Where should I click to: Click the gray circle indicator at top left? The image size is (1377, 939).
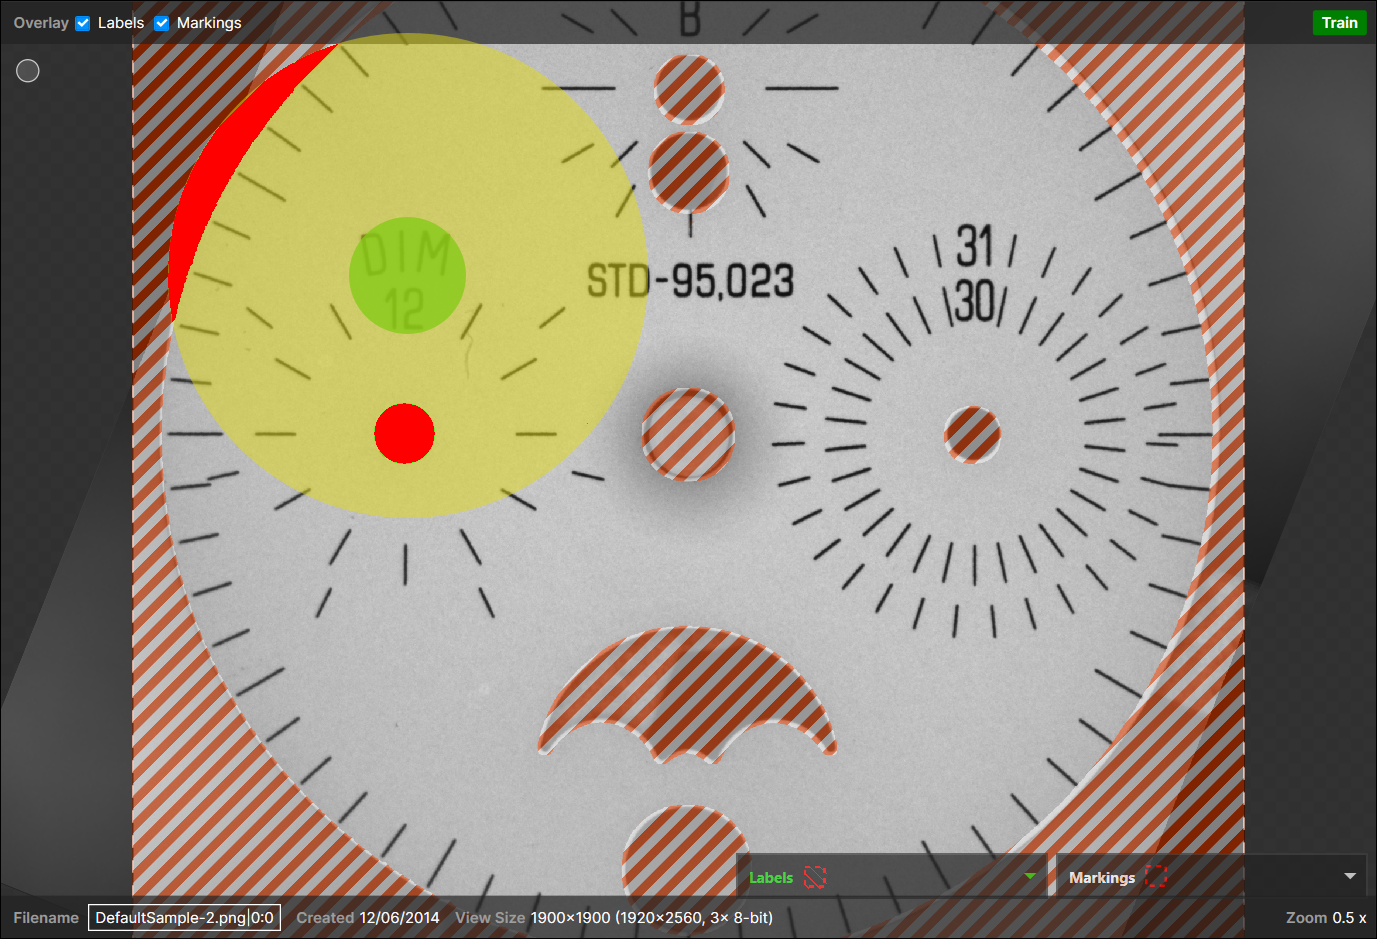pos(28,71)
